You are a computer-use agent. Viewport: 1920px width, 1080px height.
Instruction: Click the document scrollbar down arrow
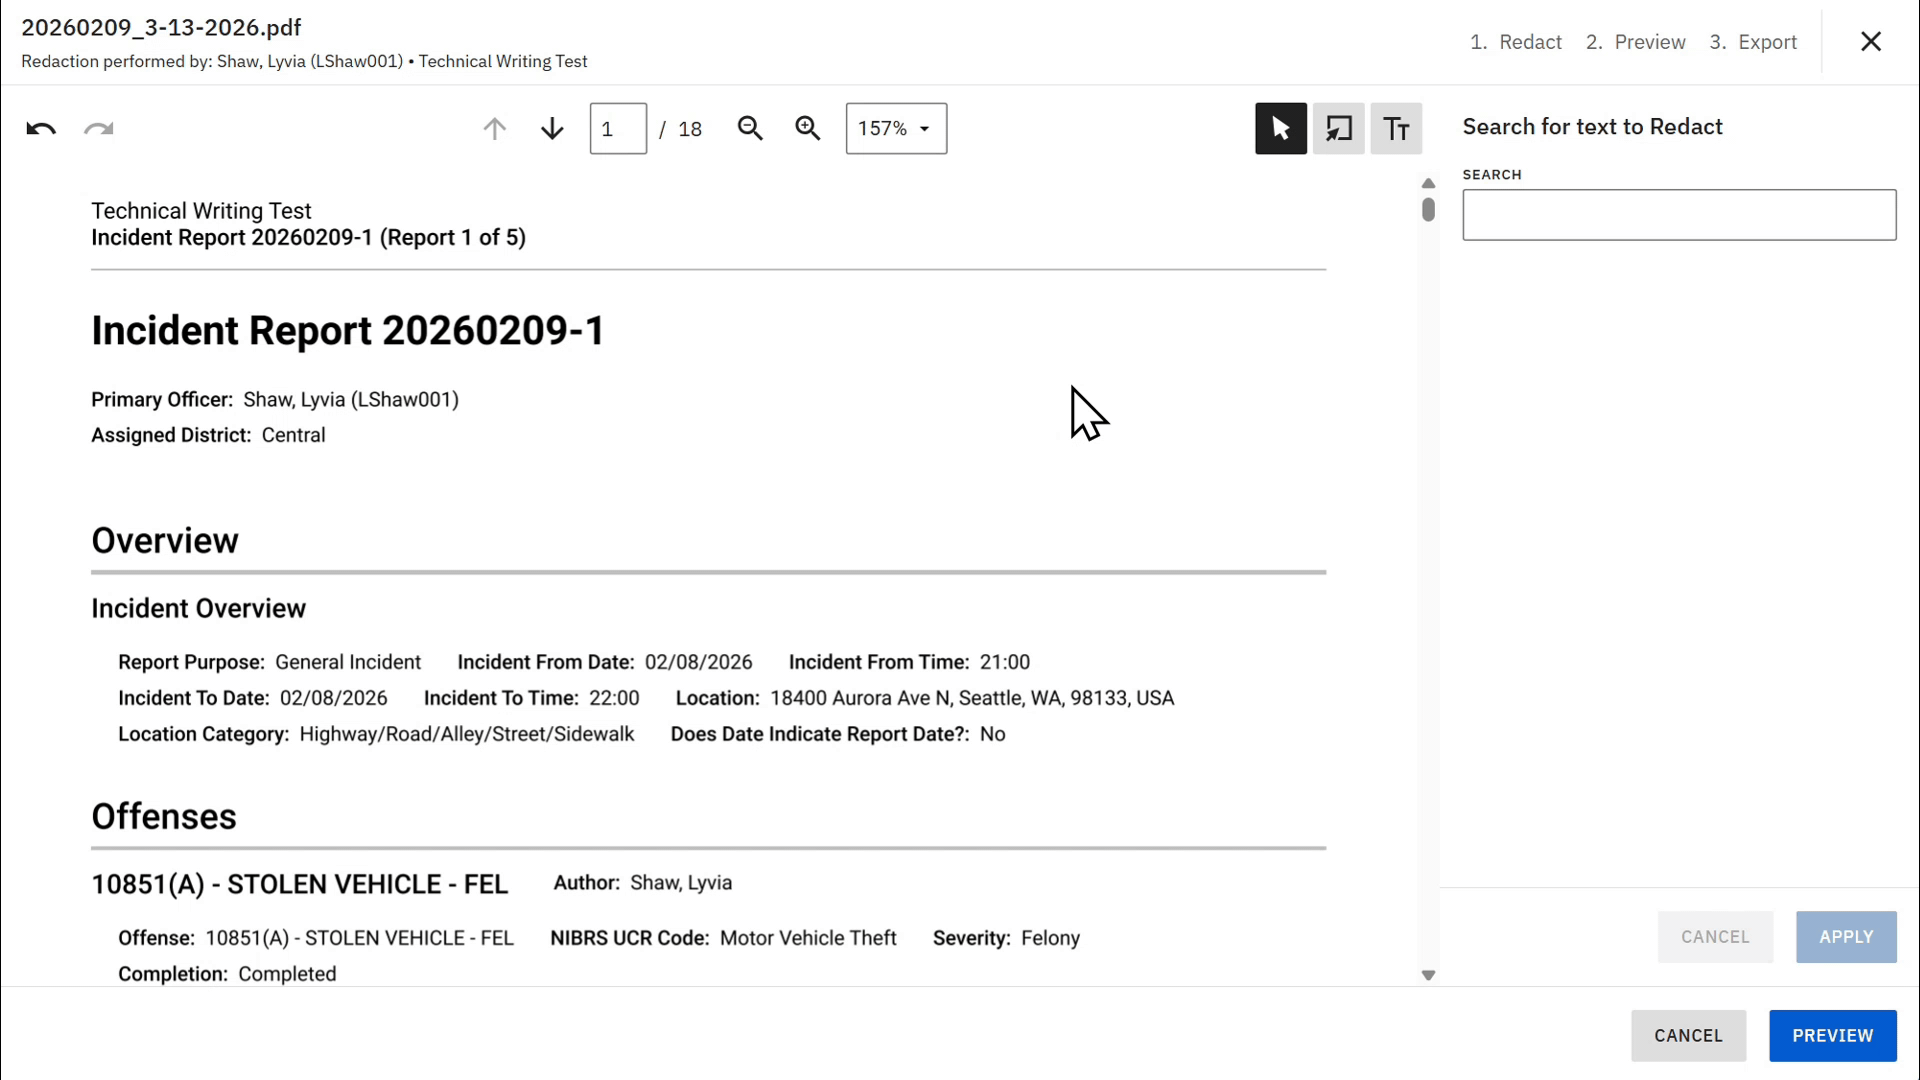click(1428, 975)
